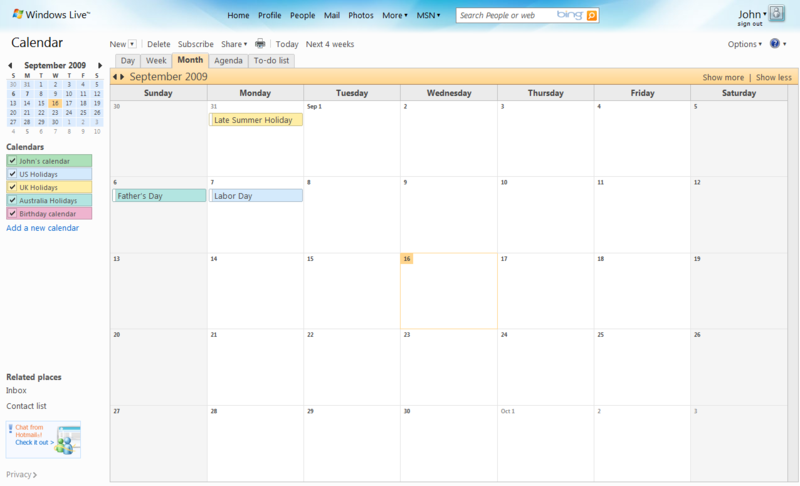
Task: Click Delete in the toolbar
Action: pyautogui.click(x=159, y=44)
